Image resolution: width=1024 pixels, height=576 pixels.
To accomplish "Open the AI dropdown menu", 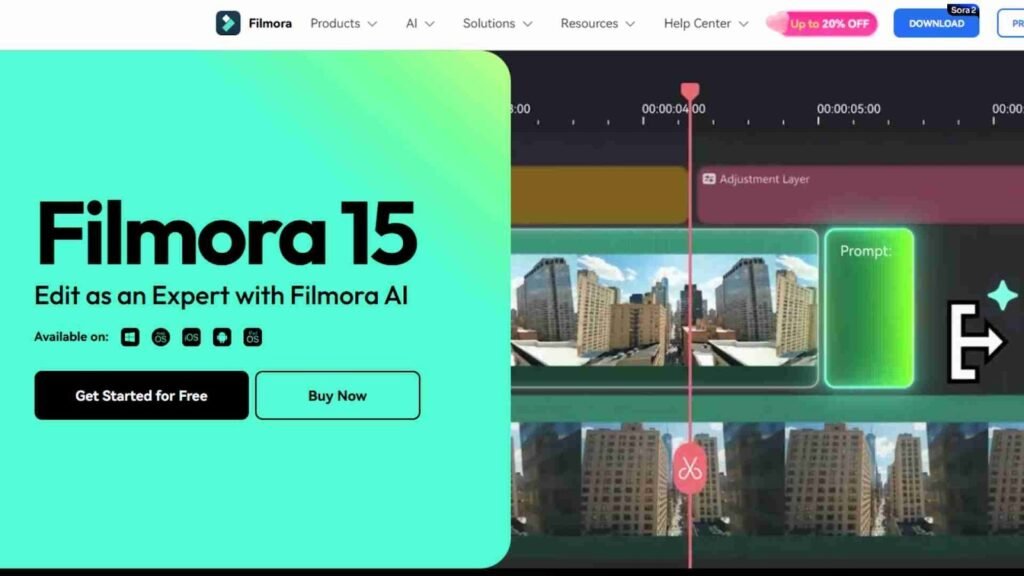I will (x=420, y=23).
